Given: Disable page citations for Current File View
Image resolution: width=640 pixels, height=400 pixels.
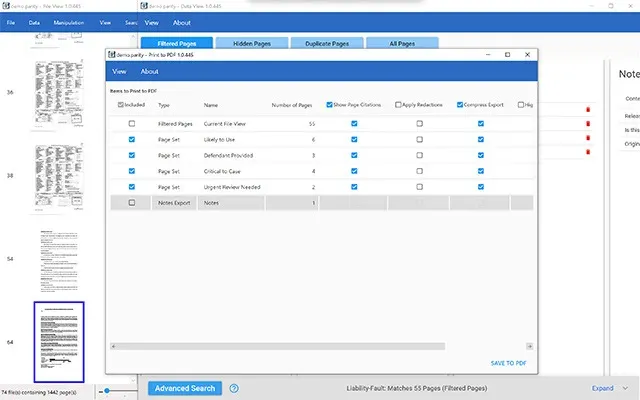Looking at the screenshot, I should pos(354,123).
